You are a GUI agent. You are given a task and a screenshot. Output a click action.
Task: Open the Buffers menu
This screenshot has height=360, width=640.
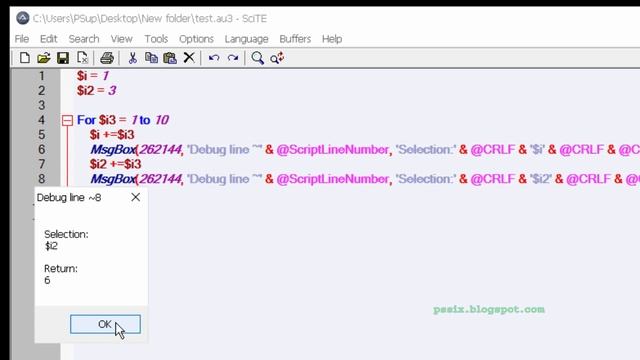[x=295, y=39]
